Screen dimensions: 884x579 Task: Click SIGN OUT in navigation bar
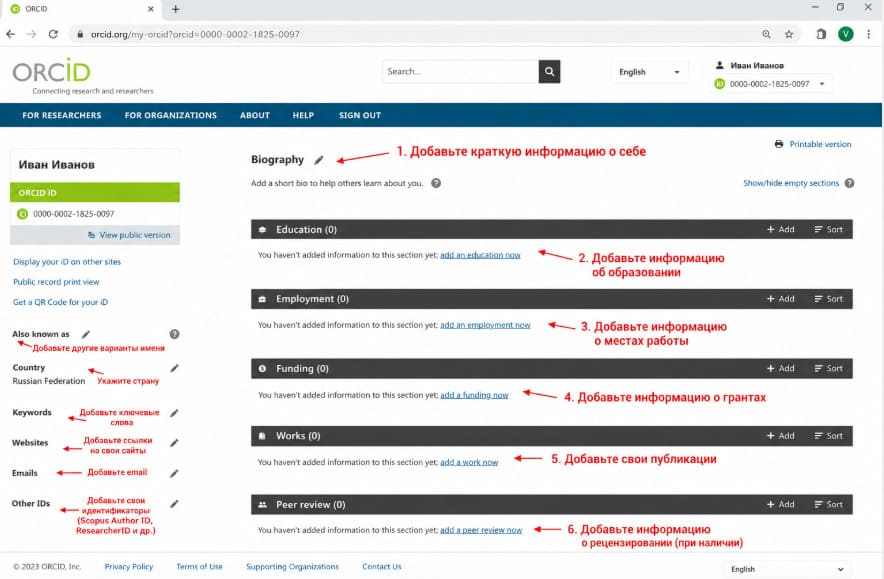pos(360,116)
